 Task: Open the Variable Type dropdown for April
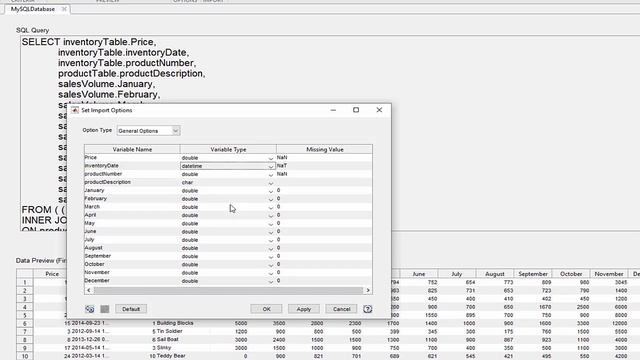click(270, 215)
